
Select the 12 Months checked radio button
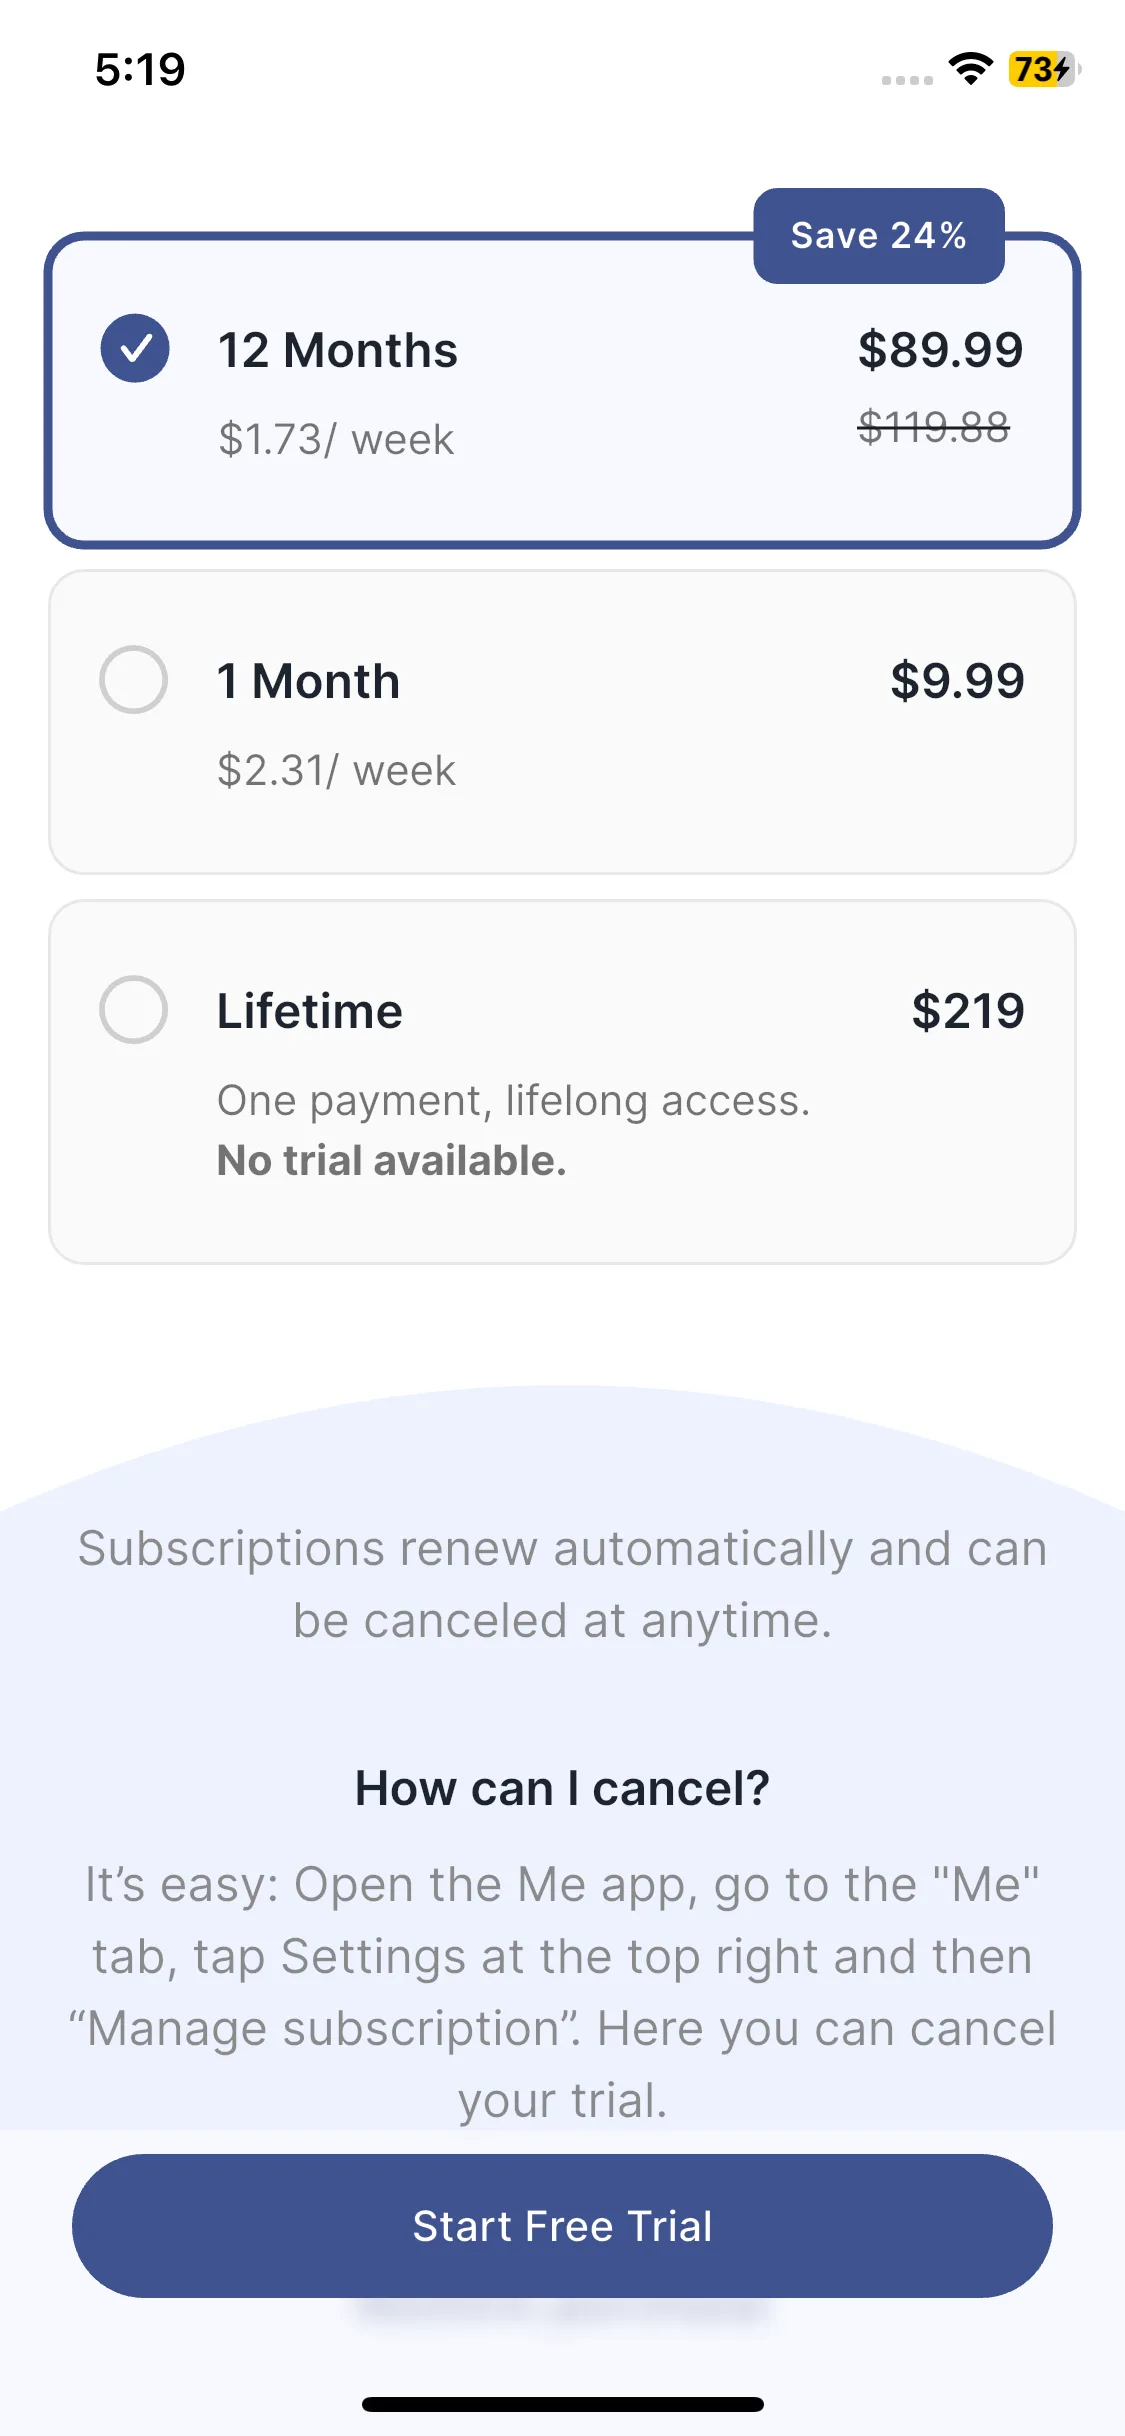(x=135, y=348)
